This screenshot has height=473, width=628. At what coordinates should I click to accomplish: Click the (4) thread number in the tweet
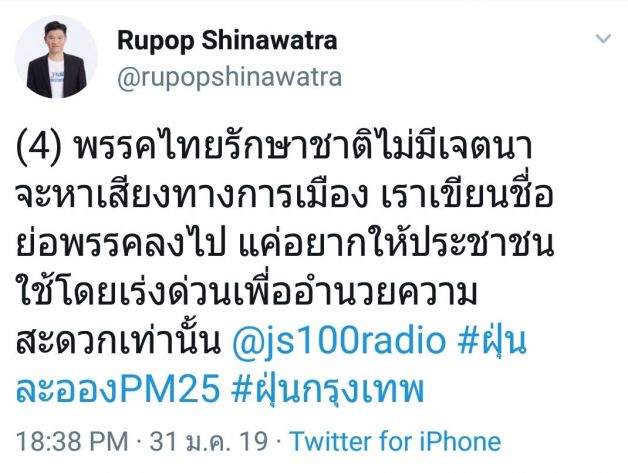(x=39, y=148)
